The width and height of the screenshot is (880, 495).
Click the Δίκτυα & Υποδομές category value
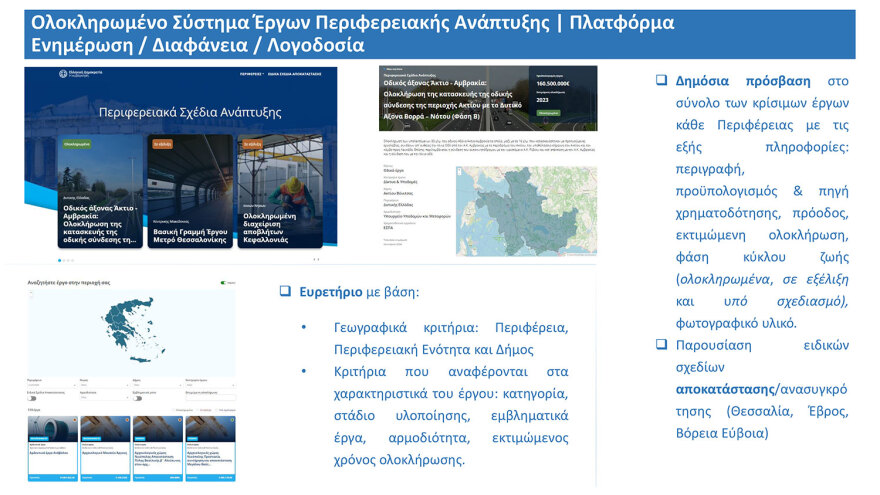[x=400, y=182]
